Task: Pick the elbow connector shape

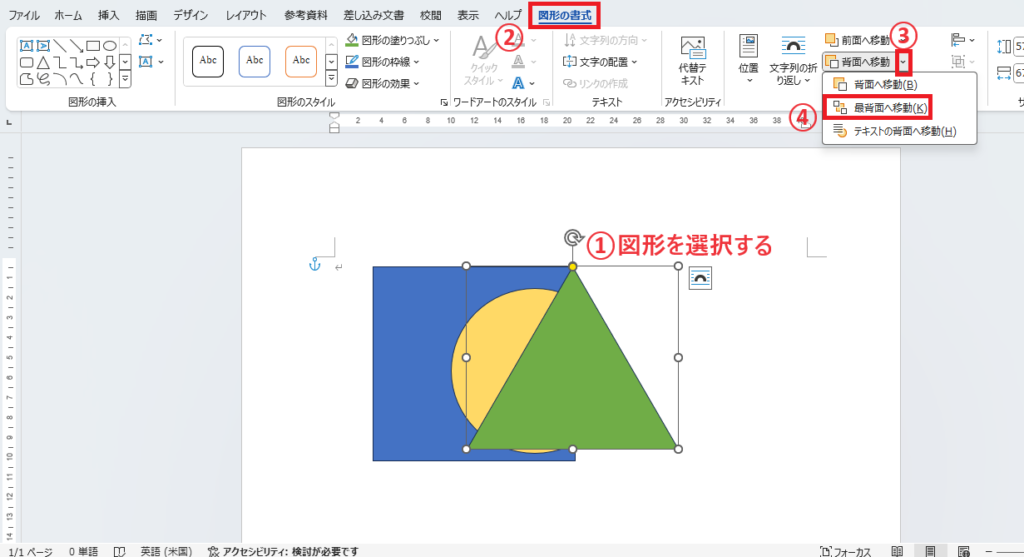Action: click(60, 63)
